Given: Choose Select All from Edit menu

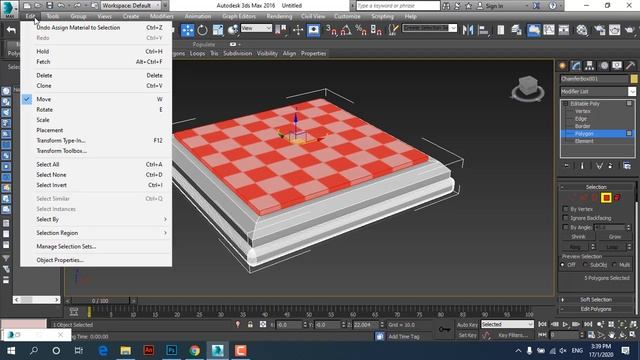Looking at the screenshot, I should (96, 164).
